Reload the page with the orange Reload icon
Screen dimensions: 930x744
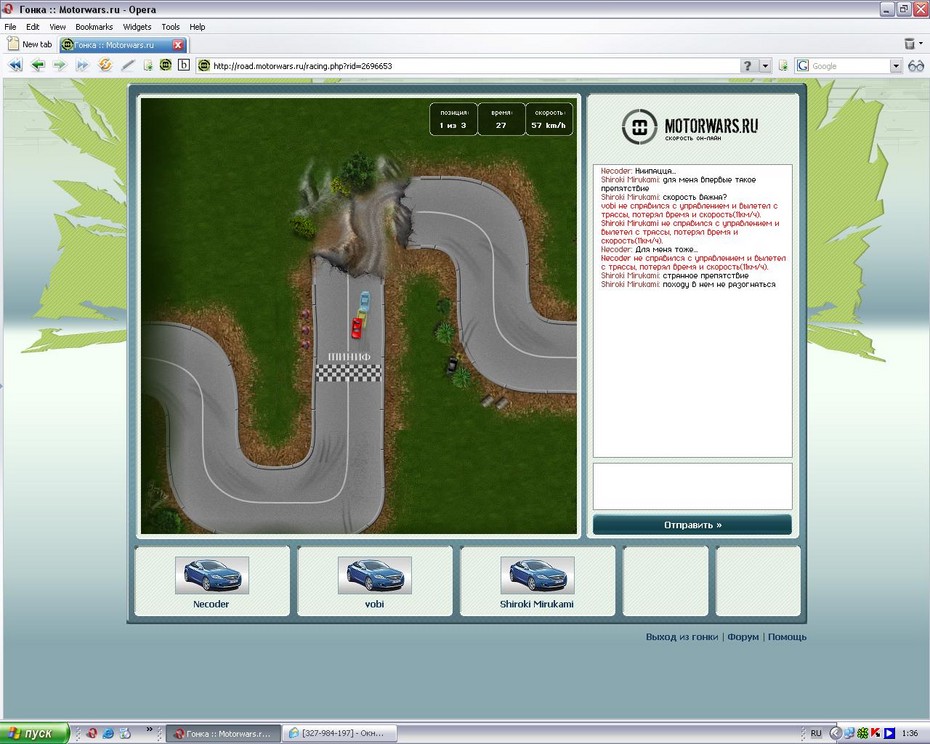105,66
